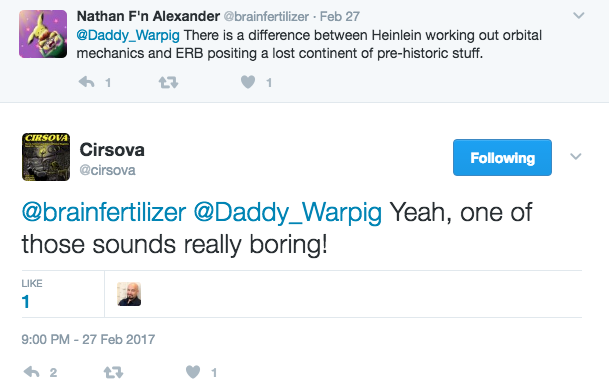Toggle the Following button for Cirsova
Image resolution: width=609 pixels, height=391 pixels.
pyautogui.click(x=502, y=158)
